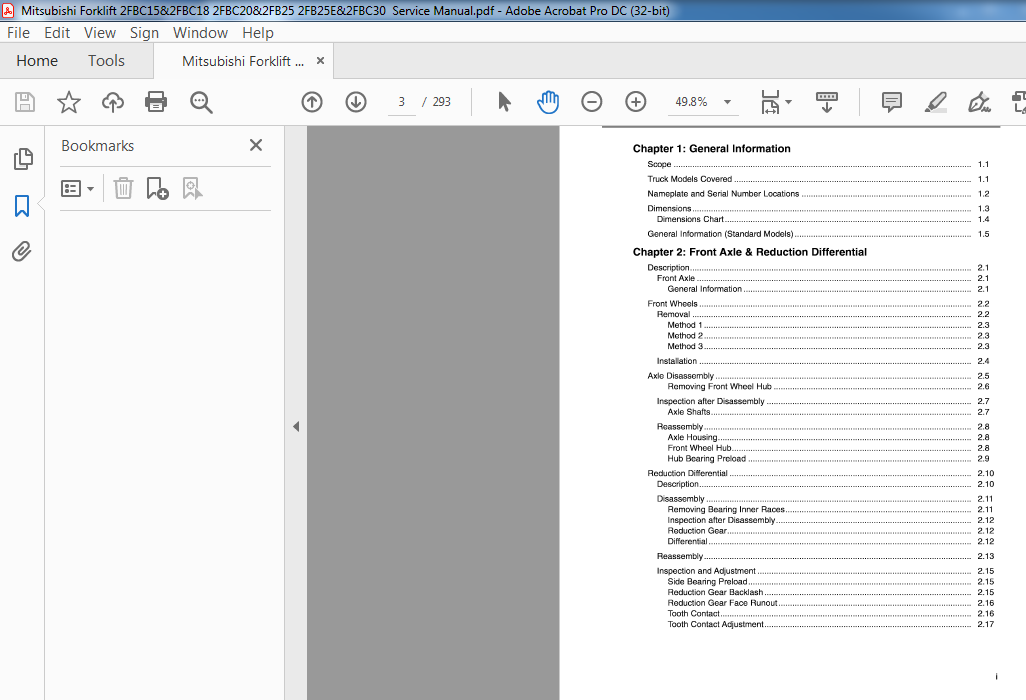This screenshot has width=1026, height=700.
Task: Switch to the Home tab
Action: click(37, 61)
